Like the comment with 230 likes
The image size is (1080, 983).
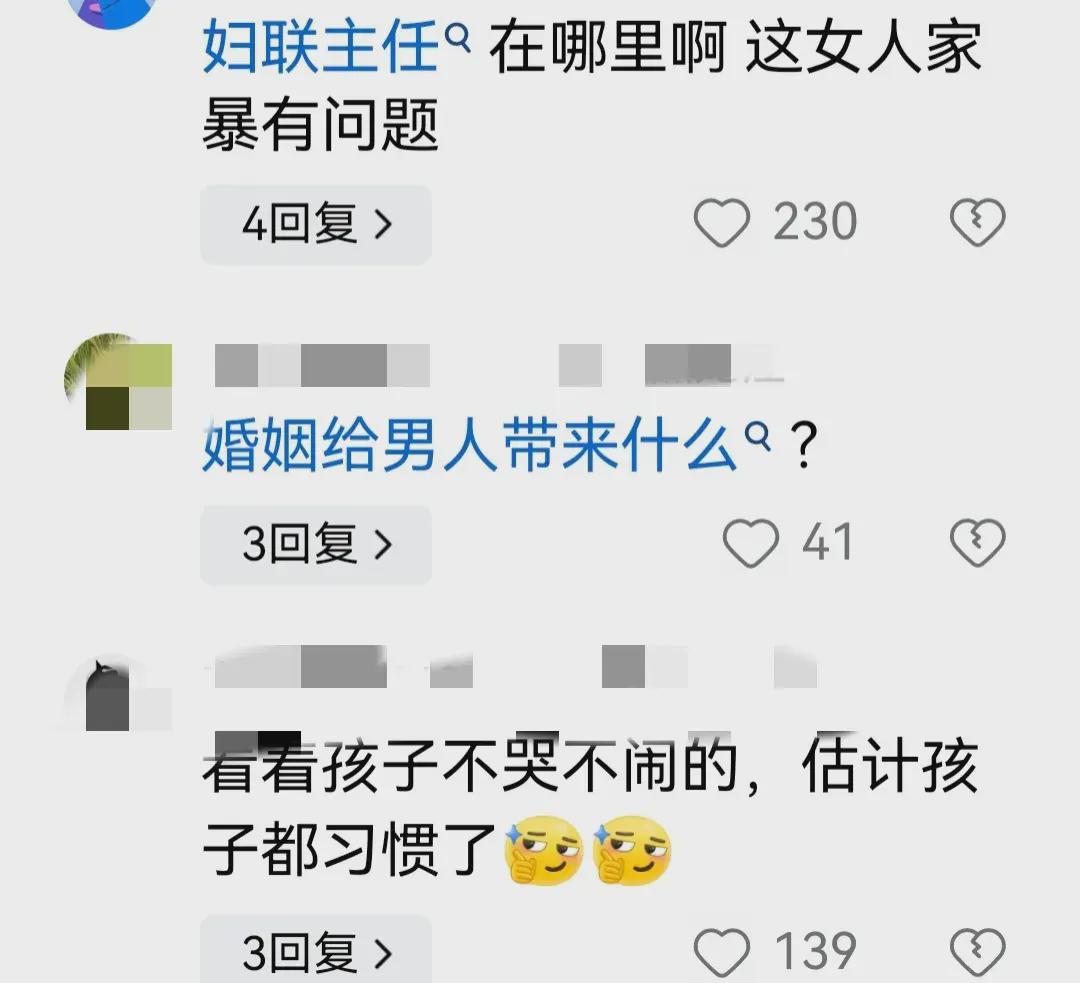(721, 223)
